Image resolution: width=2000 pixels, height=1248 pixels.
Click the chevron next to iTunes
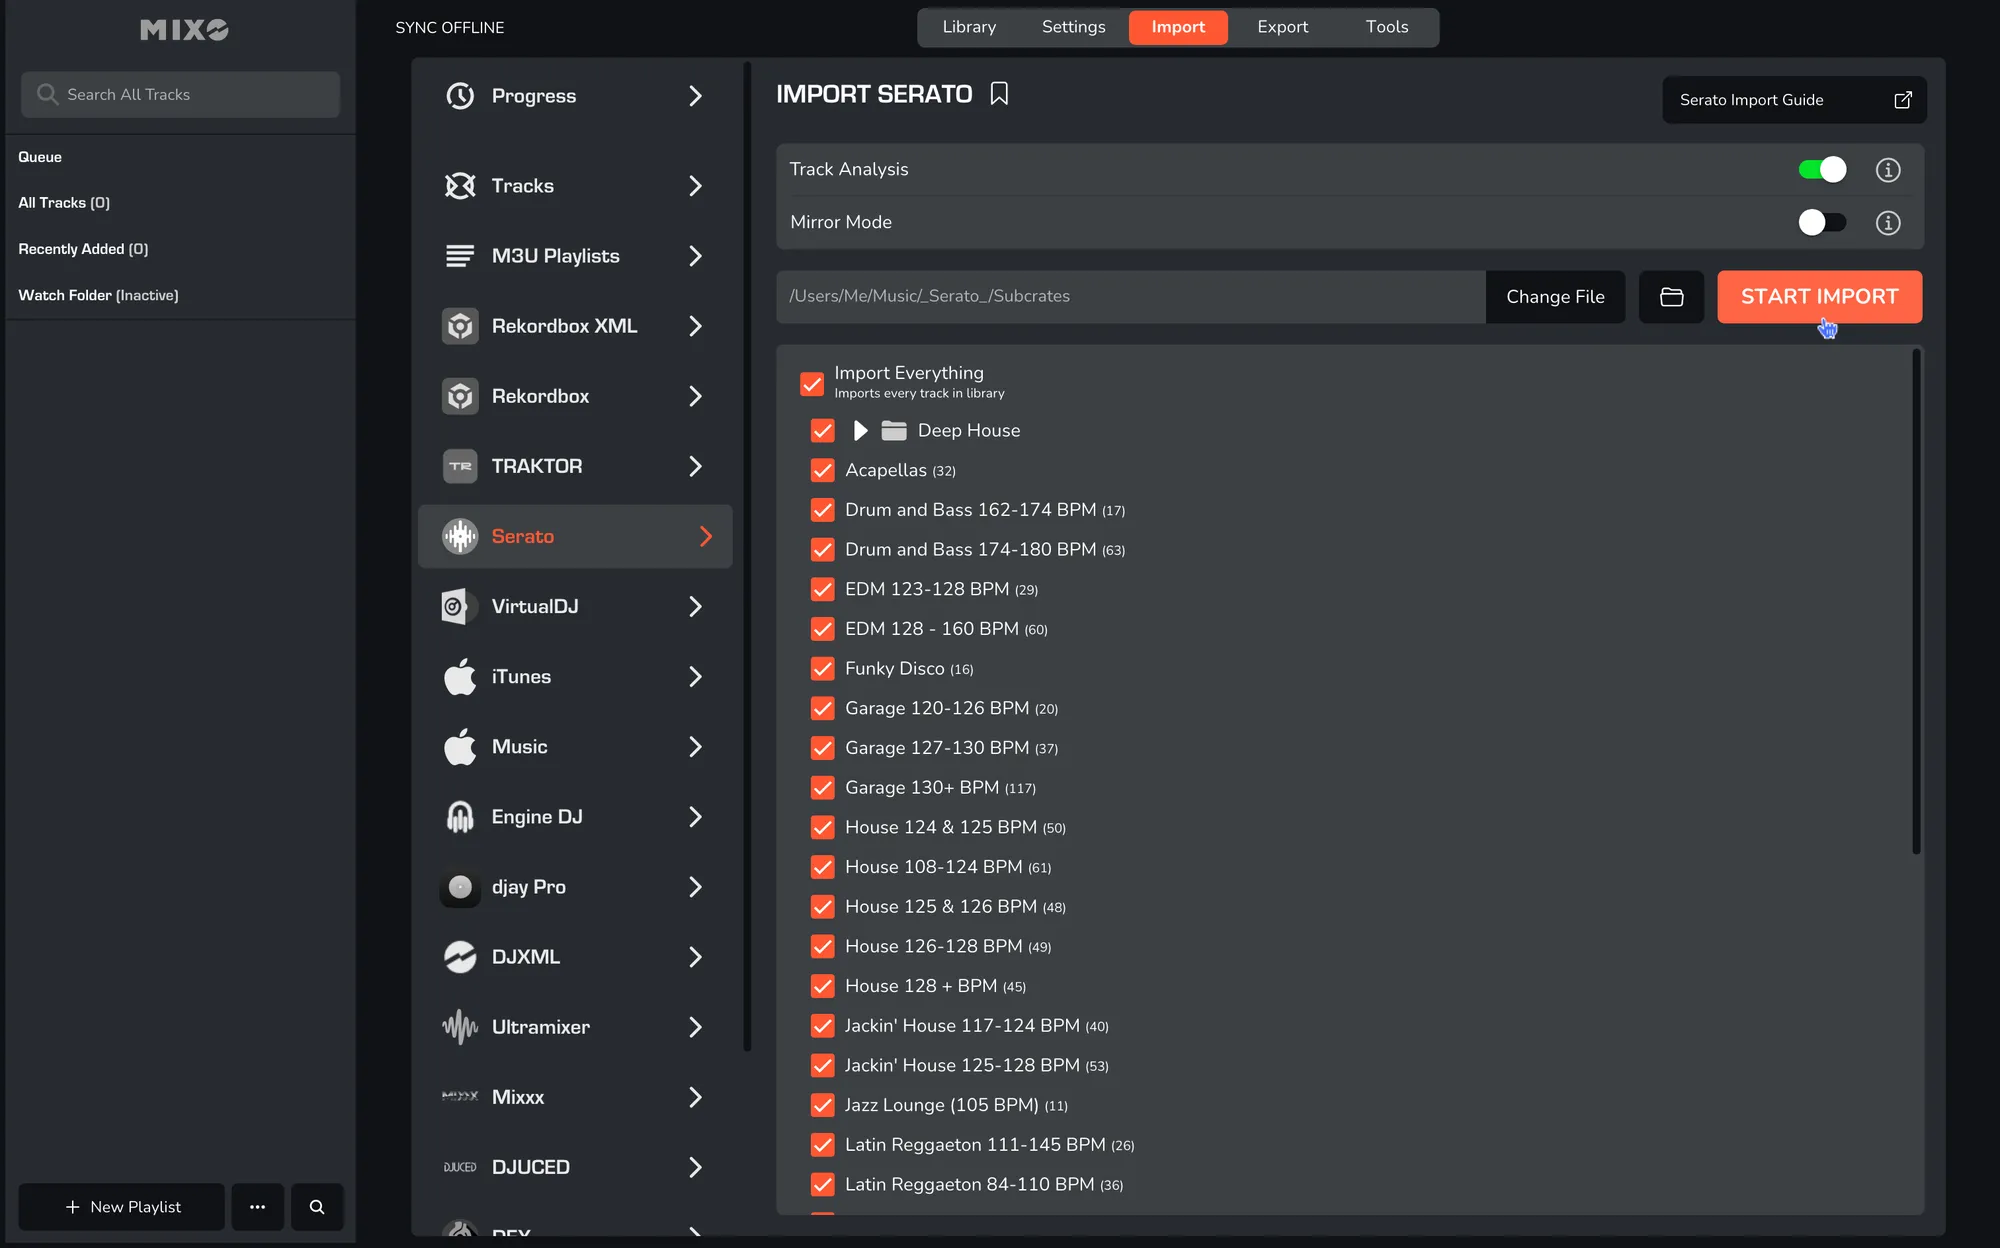coord(695,677)
